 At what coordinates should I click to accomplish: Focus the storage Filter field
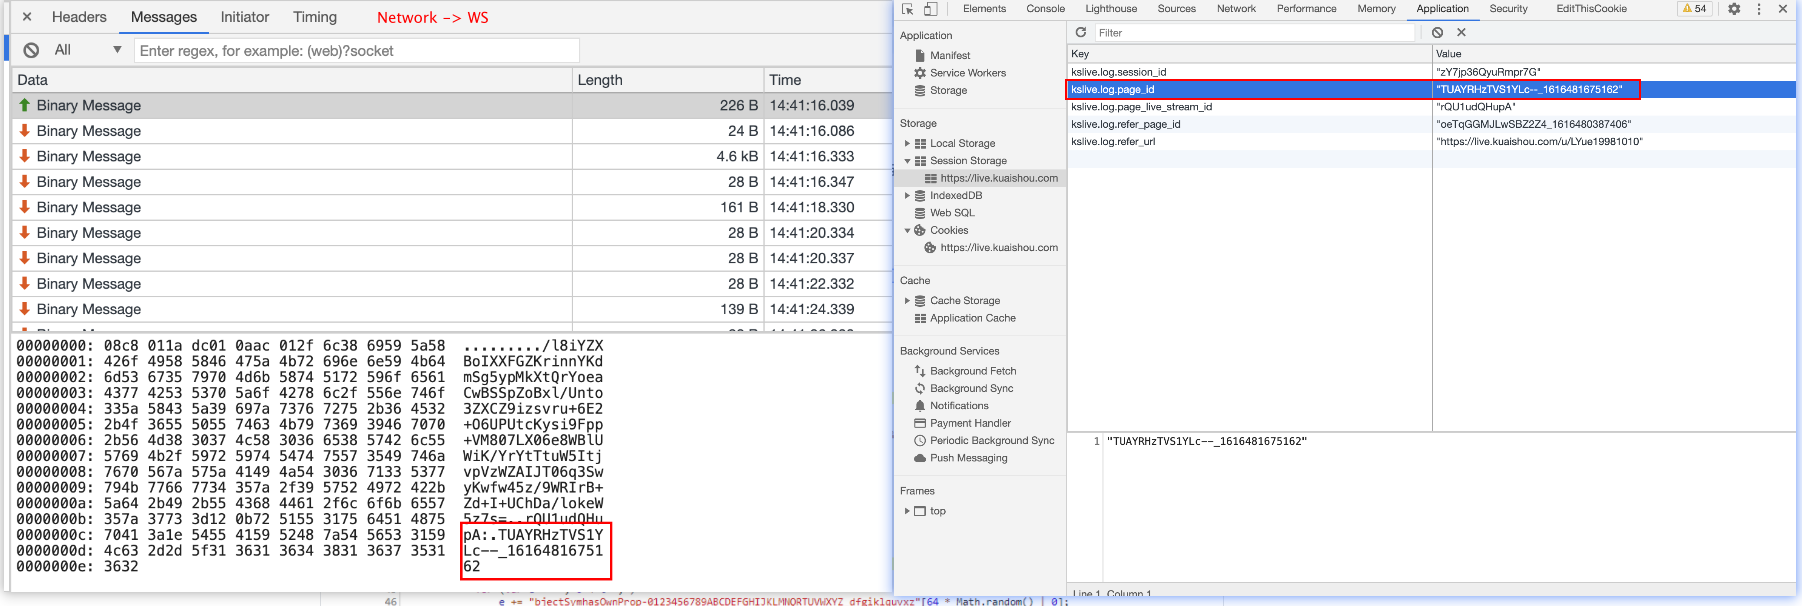pyautogui.click(x=1255, y=33)
